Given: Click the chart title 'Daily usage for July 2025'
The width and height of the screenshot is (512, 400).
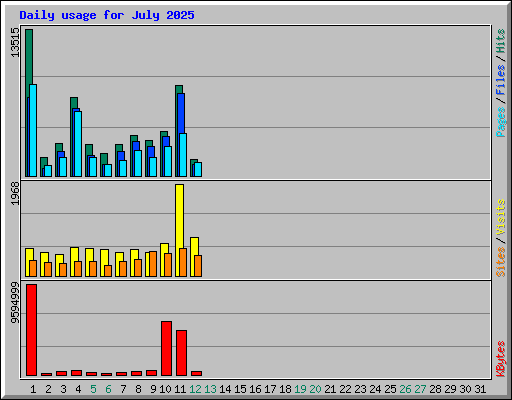Looking at the screenshot, I should click(107, 15).
